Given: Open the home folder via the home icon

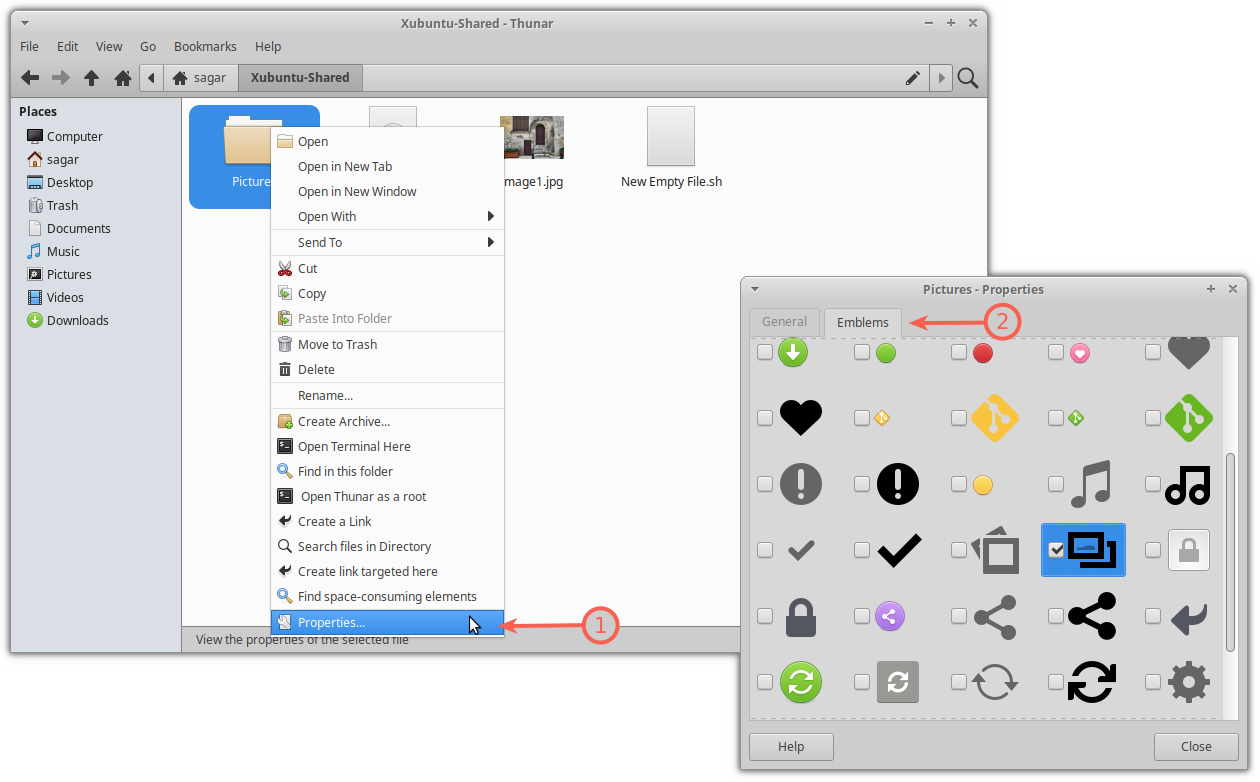Looking at the screenshot, I should pyautogui.click(x=122, y=77).
